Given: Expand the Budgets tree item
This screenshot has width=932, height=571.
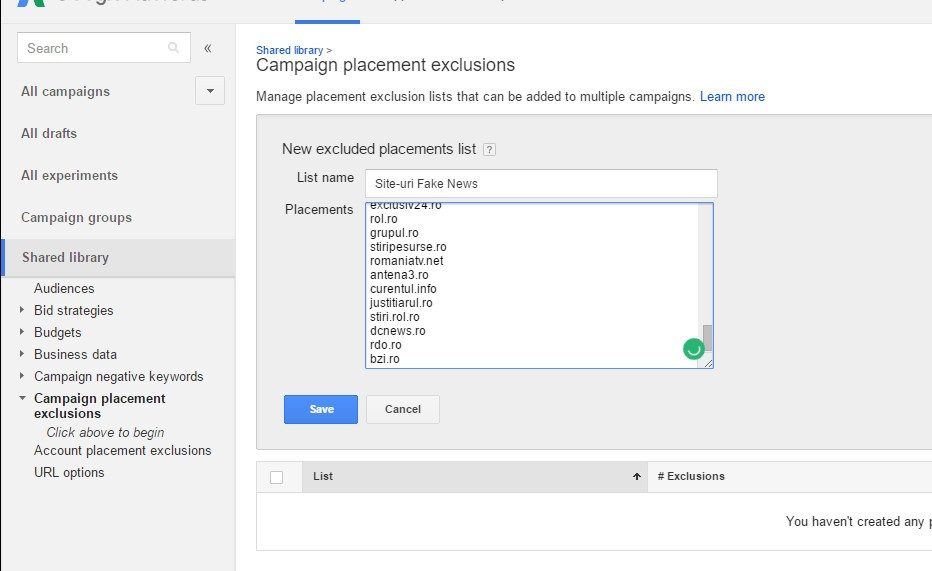Looking at the screenshot, I should coord(22,332).
